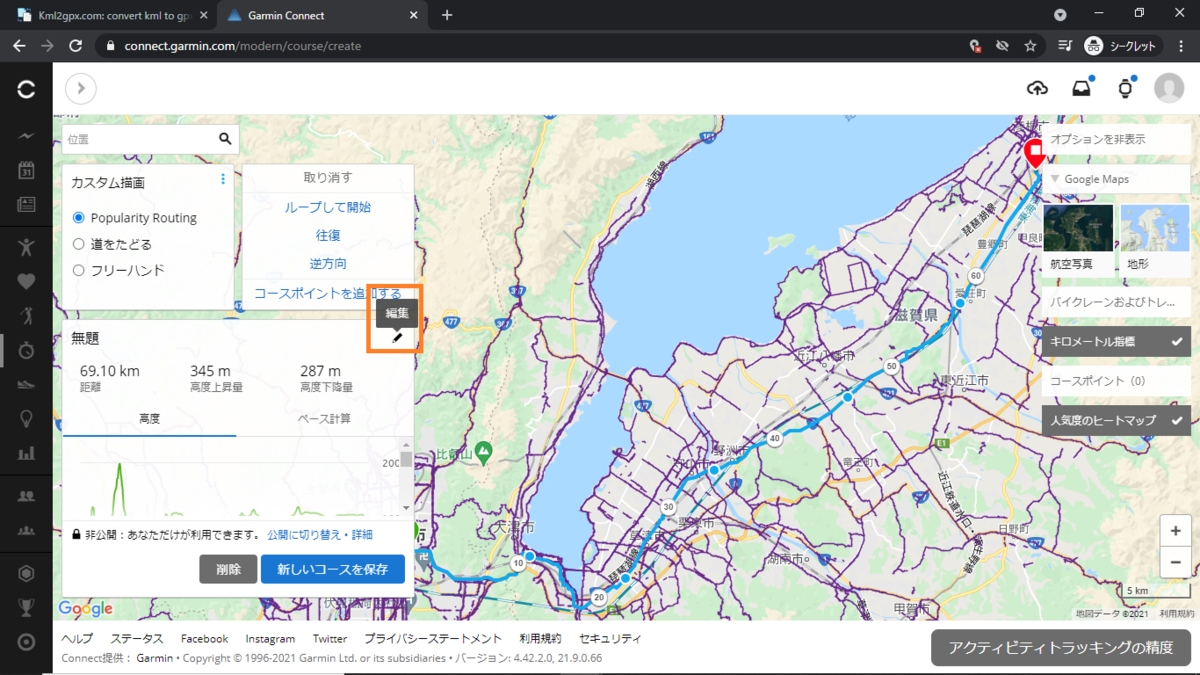Click the red course end marker on map

pos(1035,153)
